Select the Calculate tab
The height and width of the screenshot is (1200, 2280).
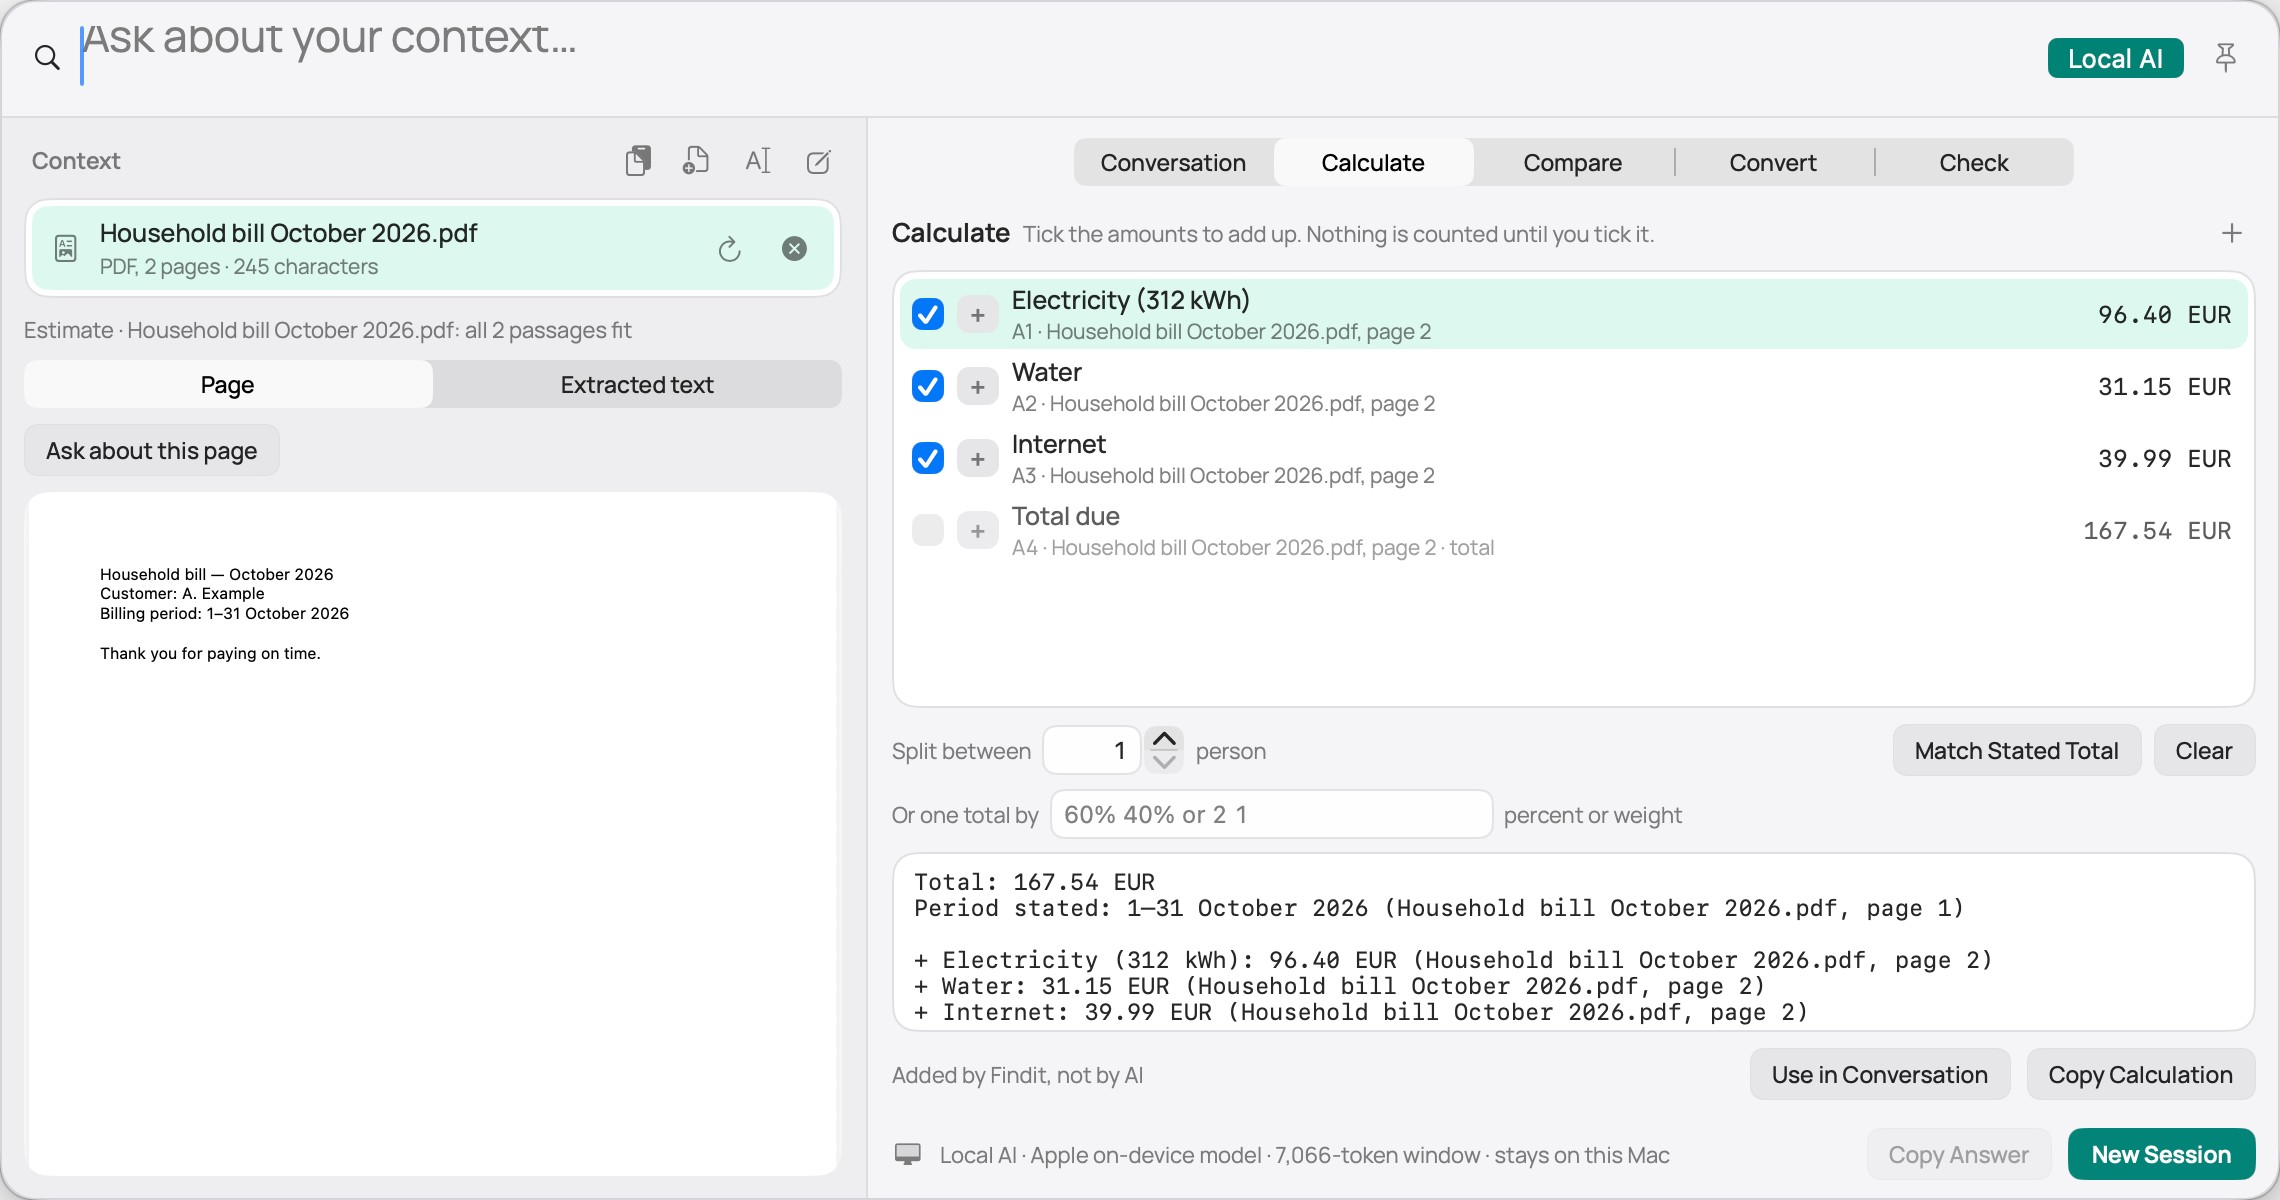1373,162
